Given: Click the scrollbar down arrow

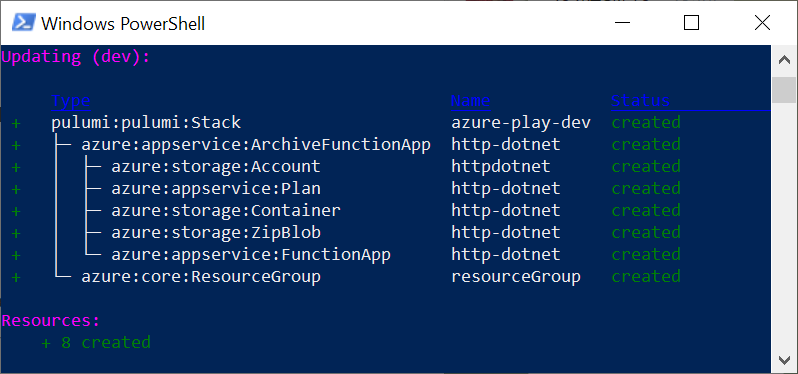Looking at the screenshot, I should click(784, 360).
